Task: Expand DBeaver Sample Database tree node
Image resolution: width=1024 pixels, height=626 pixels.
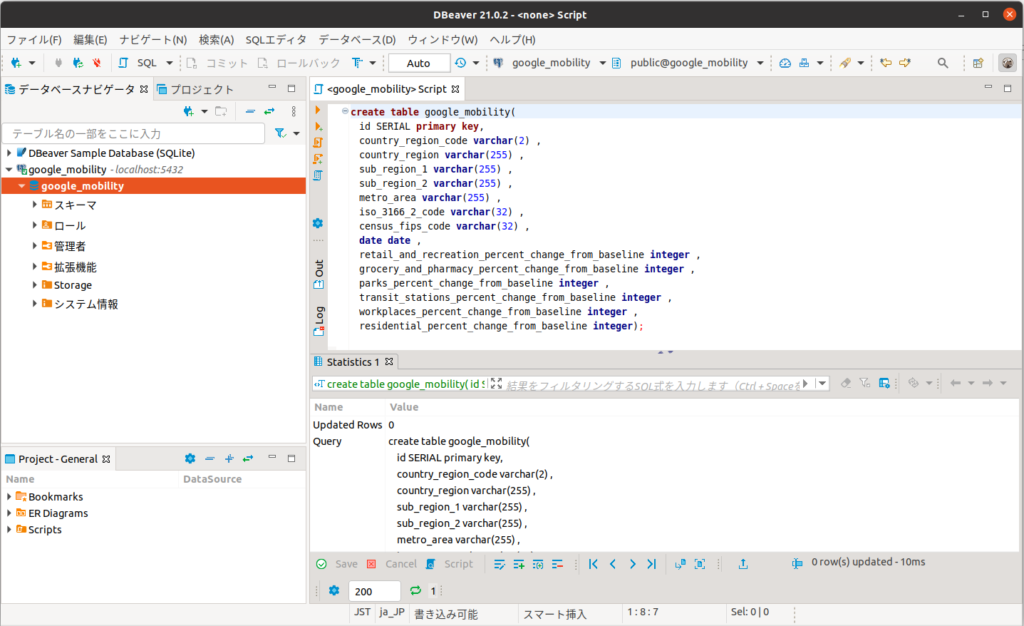Action: click(x=9, y=153)
